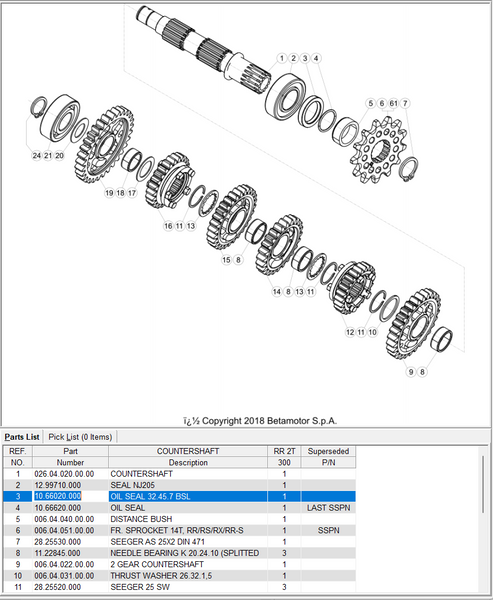Select part number 11.22845.000

58,553
